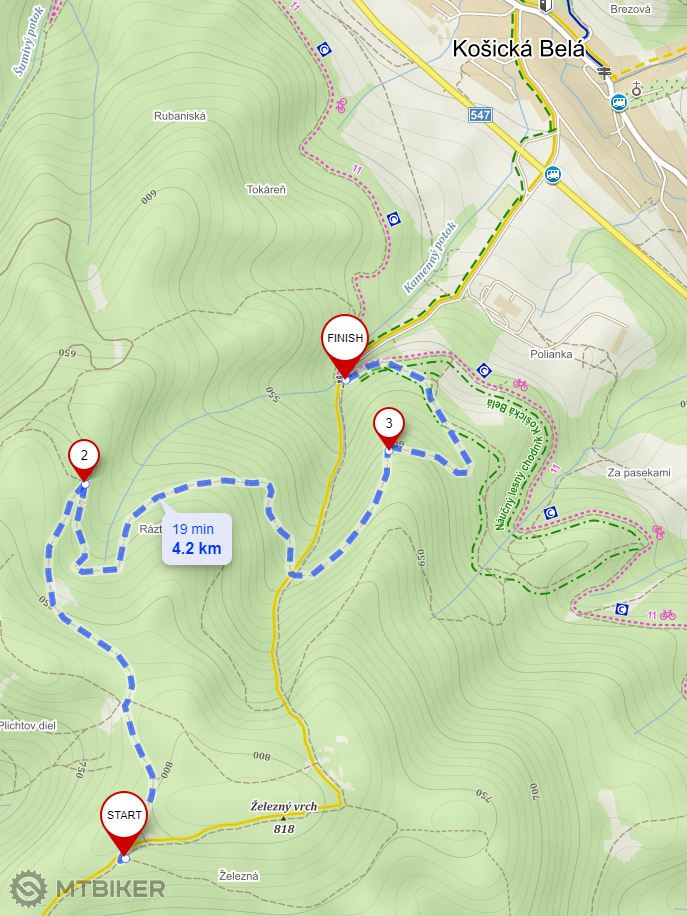Click the MTBIKER watermark text
687x916 pixels.
pyautogui.click(x=110, y=889)
